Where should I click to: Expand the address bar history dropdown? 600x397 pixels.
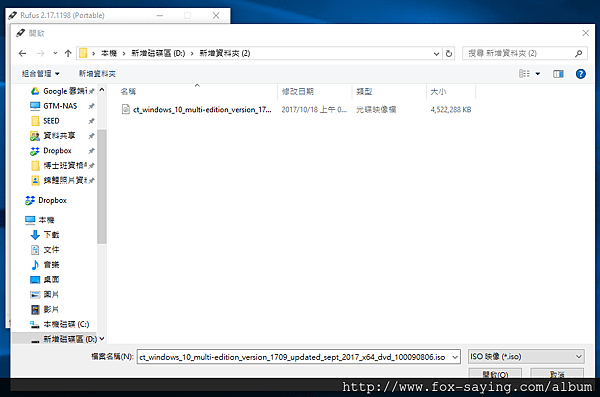click(436, 54)
